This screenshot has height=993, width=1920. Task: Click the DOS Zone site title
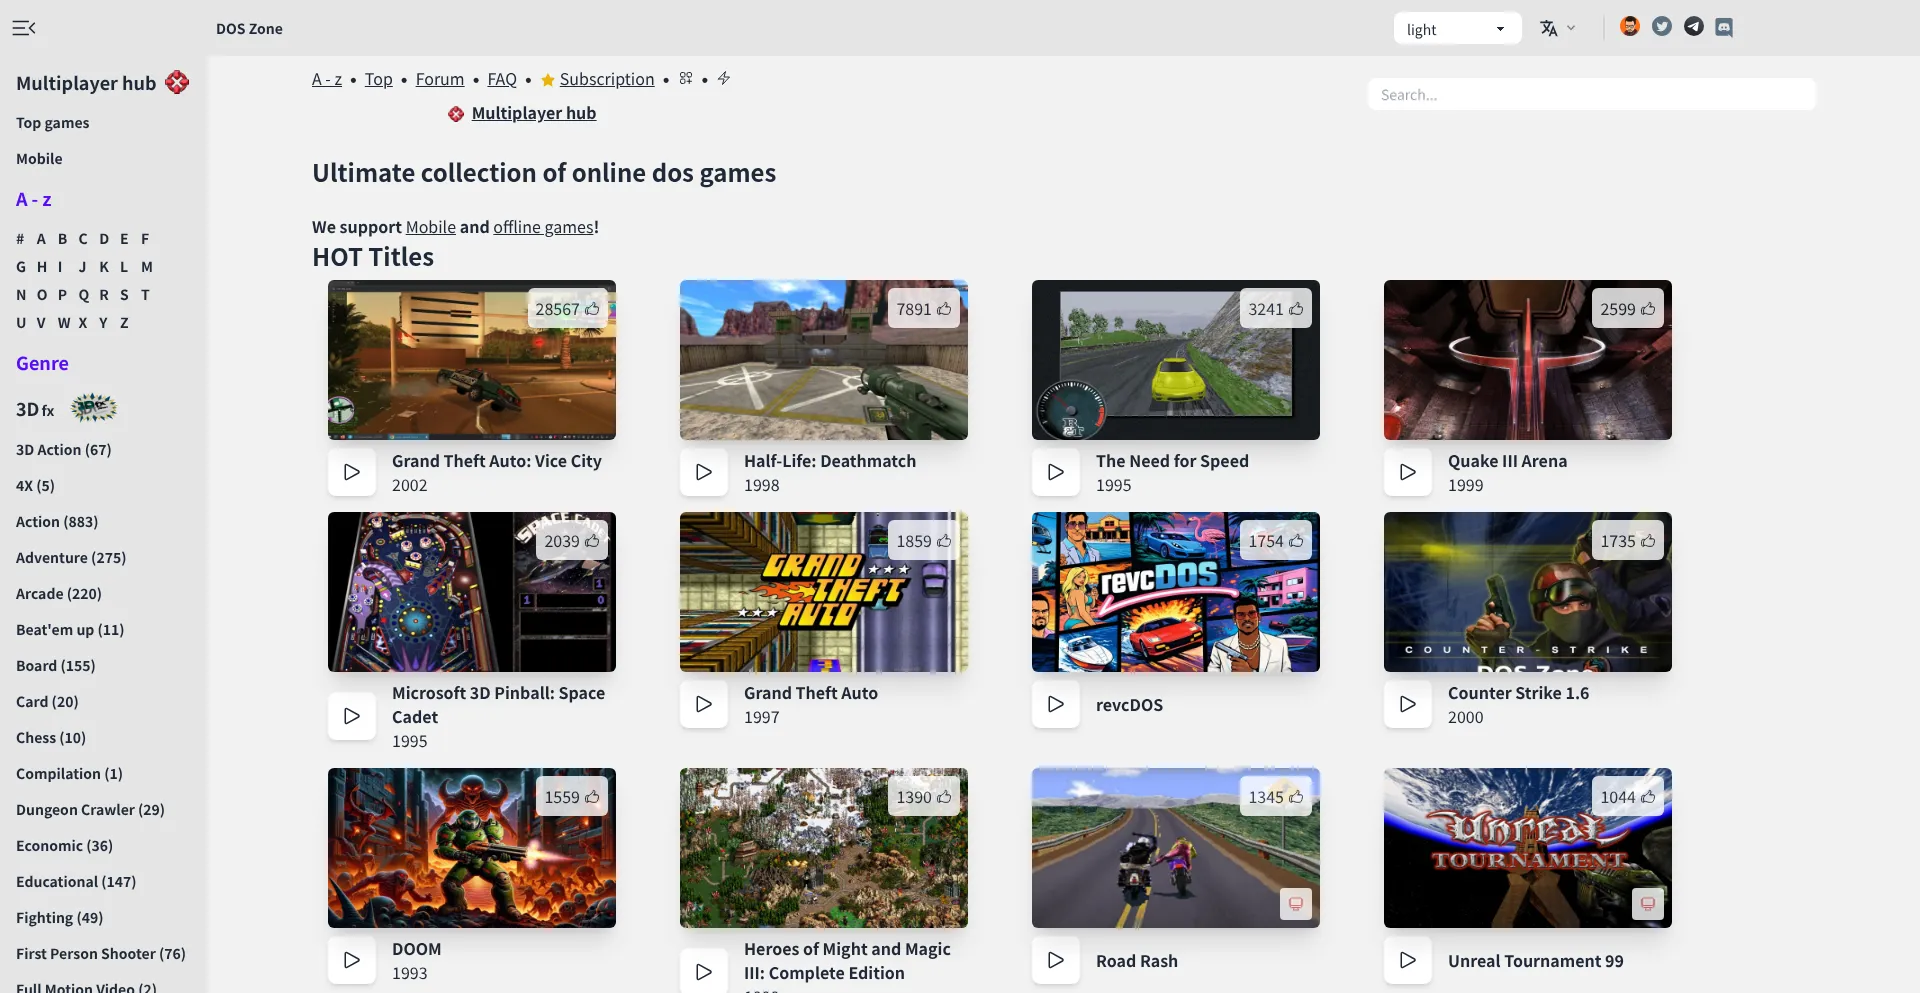click(249, 29)
